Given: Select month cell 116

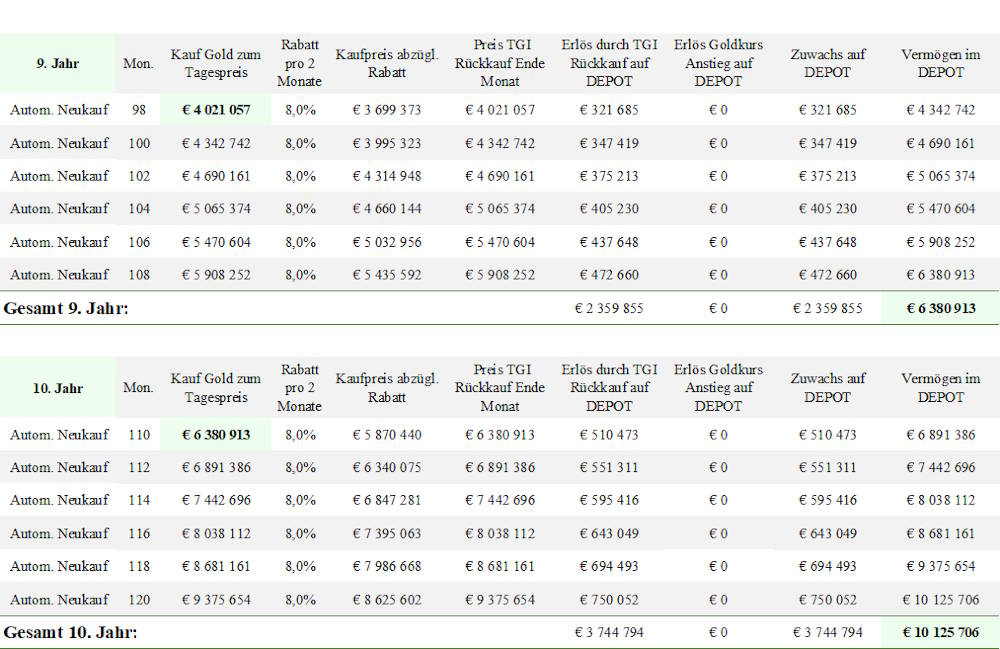Looking at the screenshot, I should tap(138, 533).
